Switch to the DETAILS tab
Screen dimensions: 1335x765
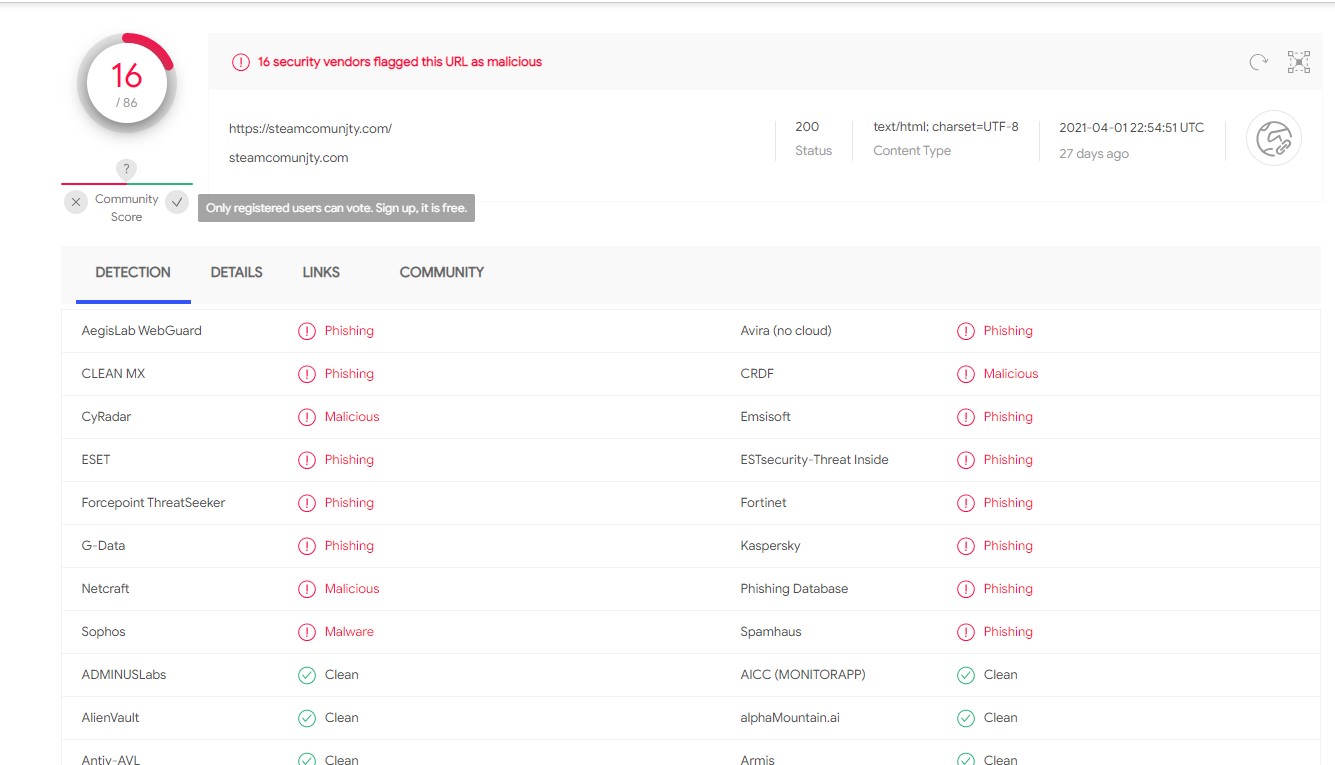click(236, 272)
